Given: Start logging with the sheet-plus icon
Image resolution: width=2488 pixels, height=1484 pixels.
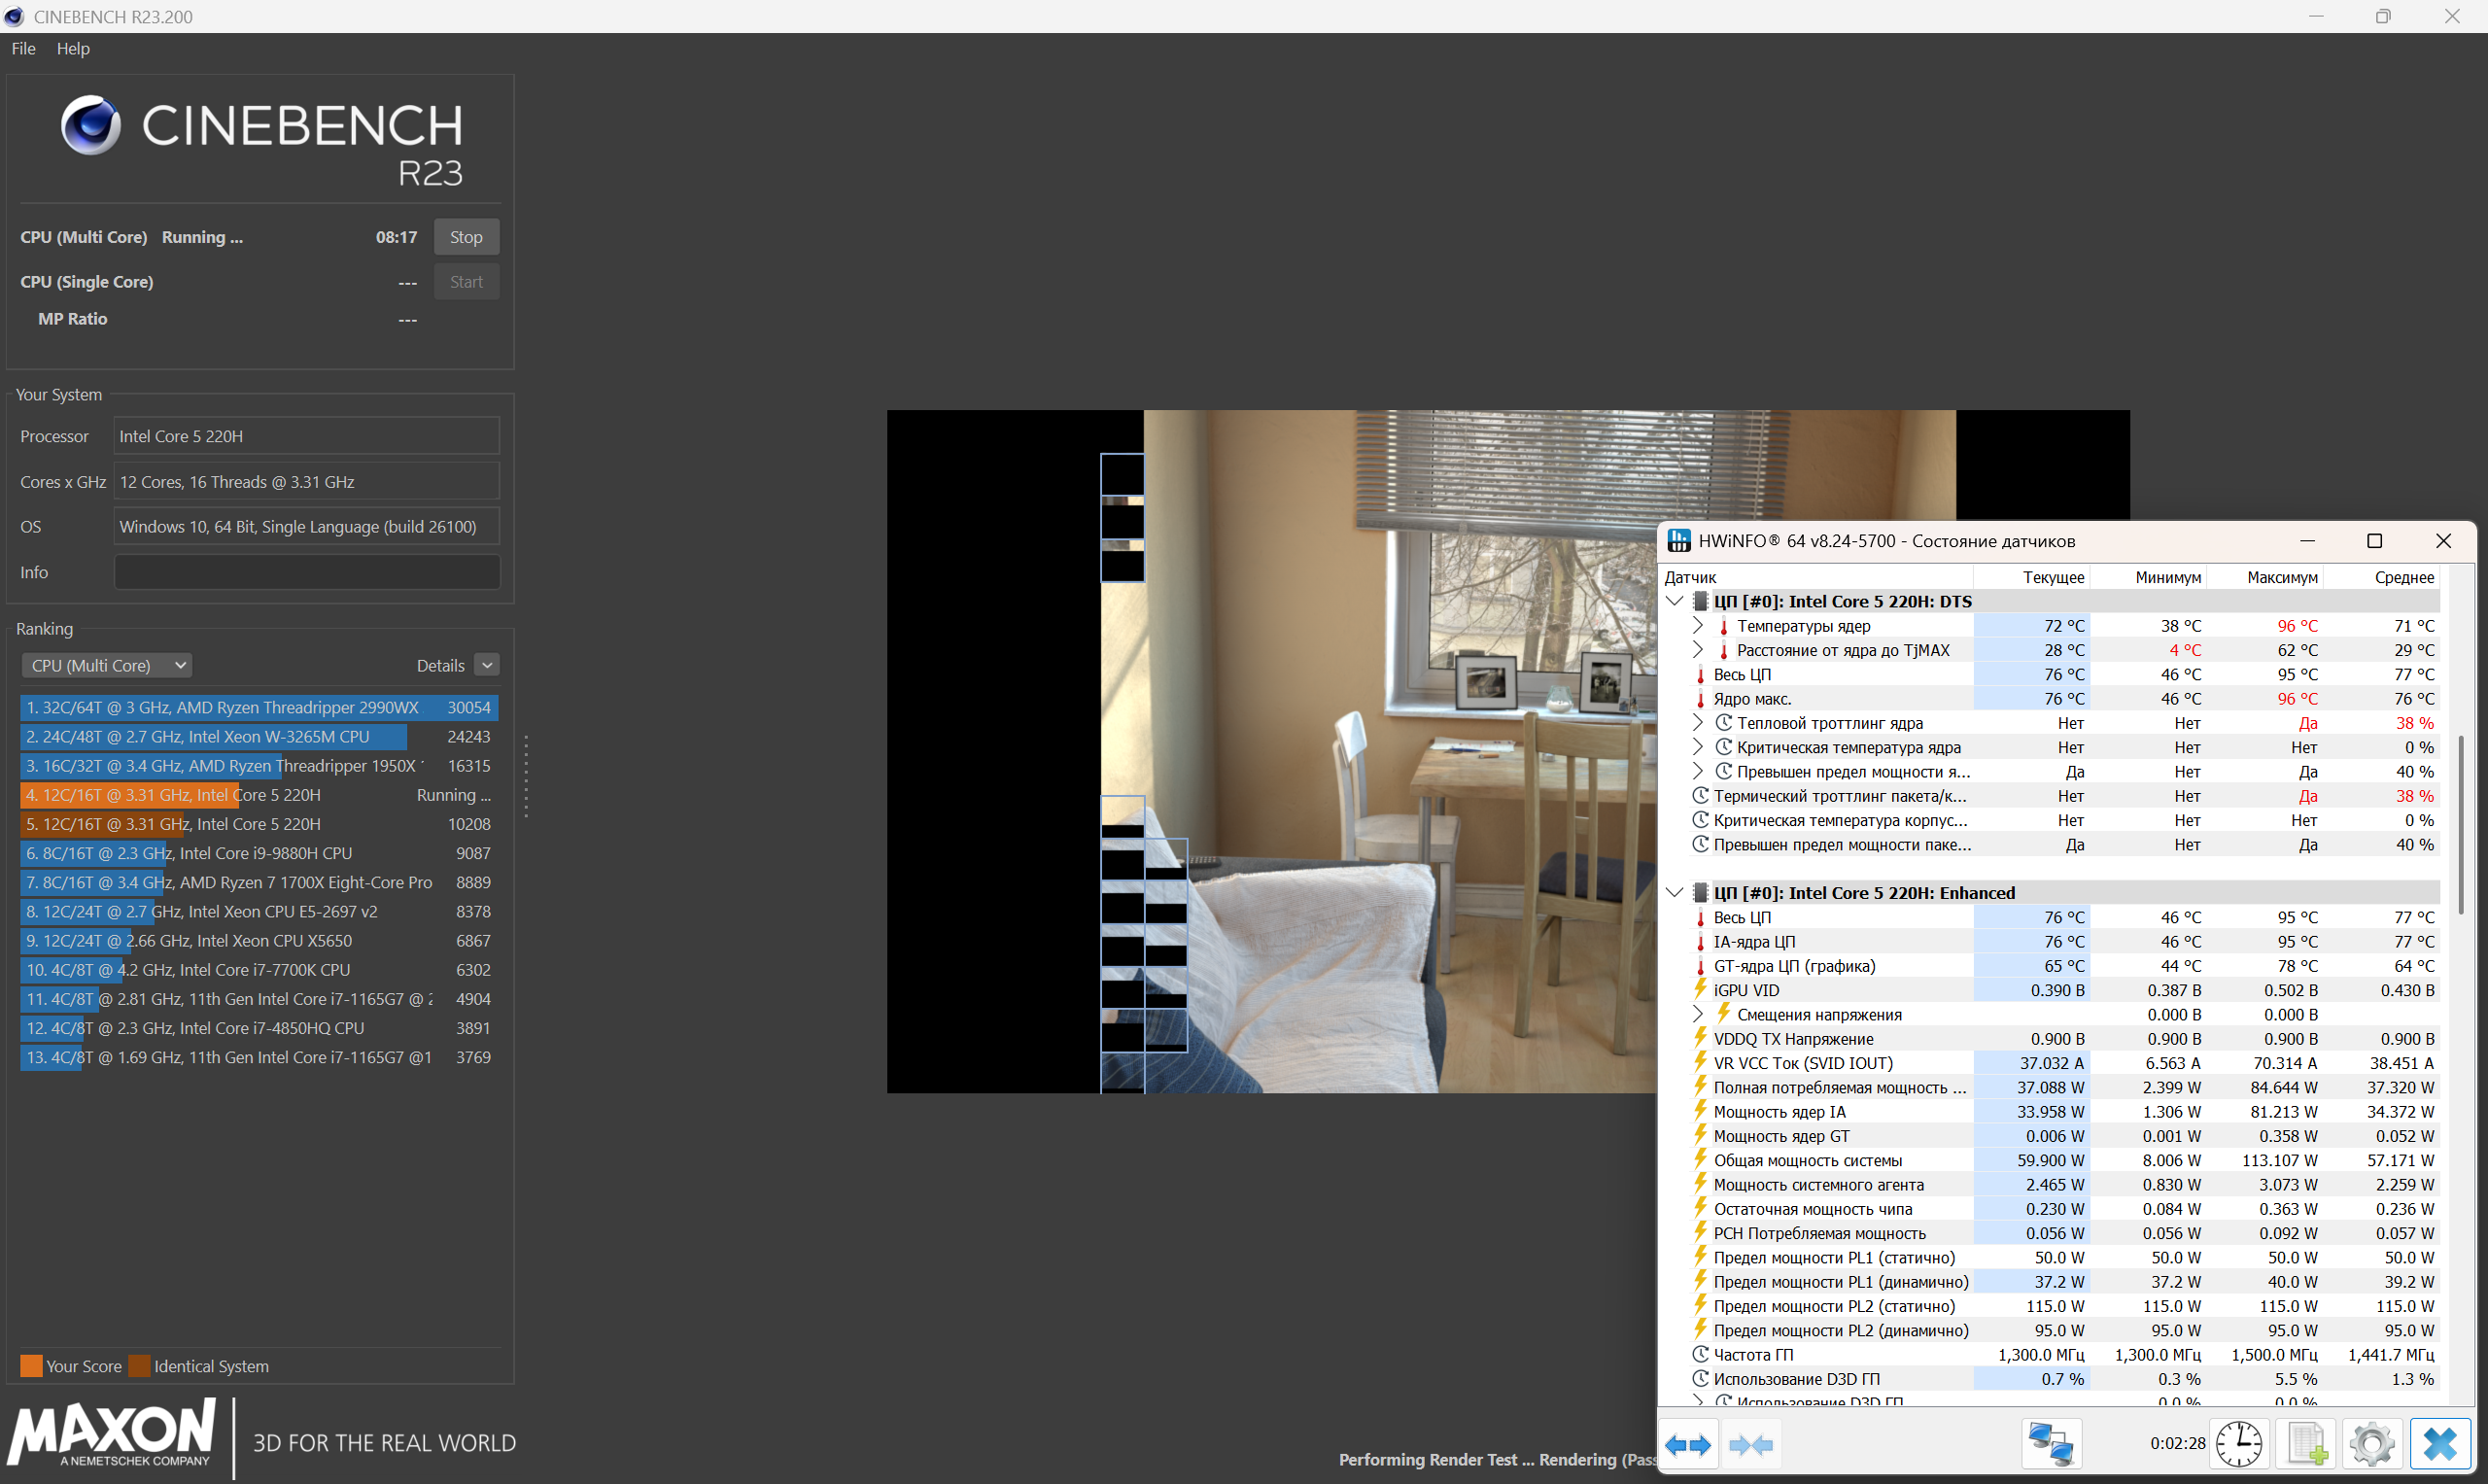Looking at the screenshot, I should (x=2307, y=1444).
